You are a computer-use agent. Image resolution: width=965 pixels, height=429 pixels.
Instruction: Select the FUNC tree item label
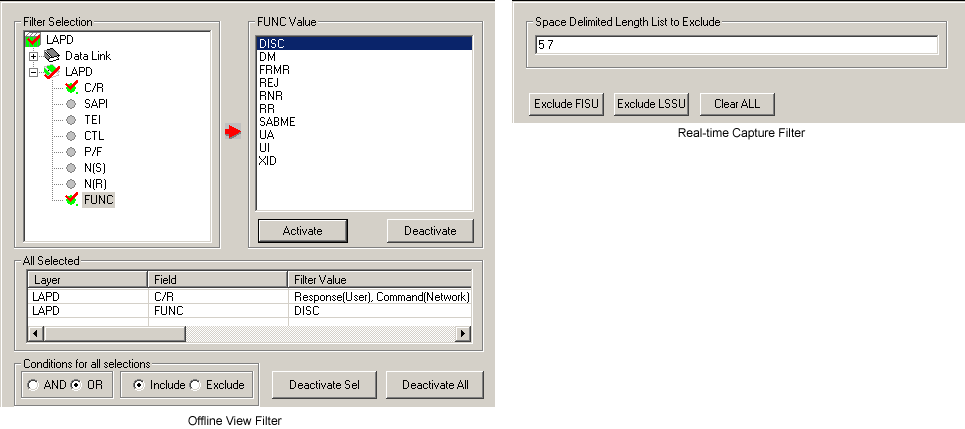[98, 200]
